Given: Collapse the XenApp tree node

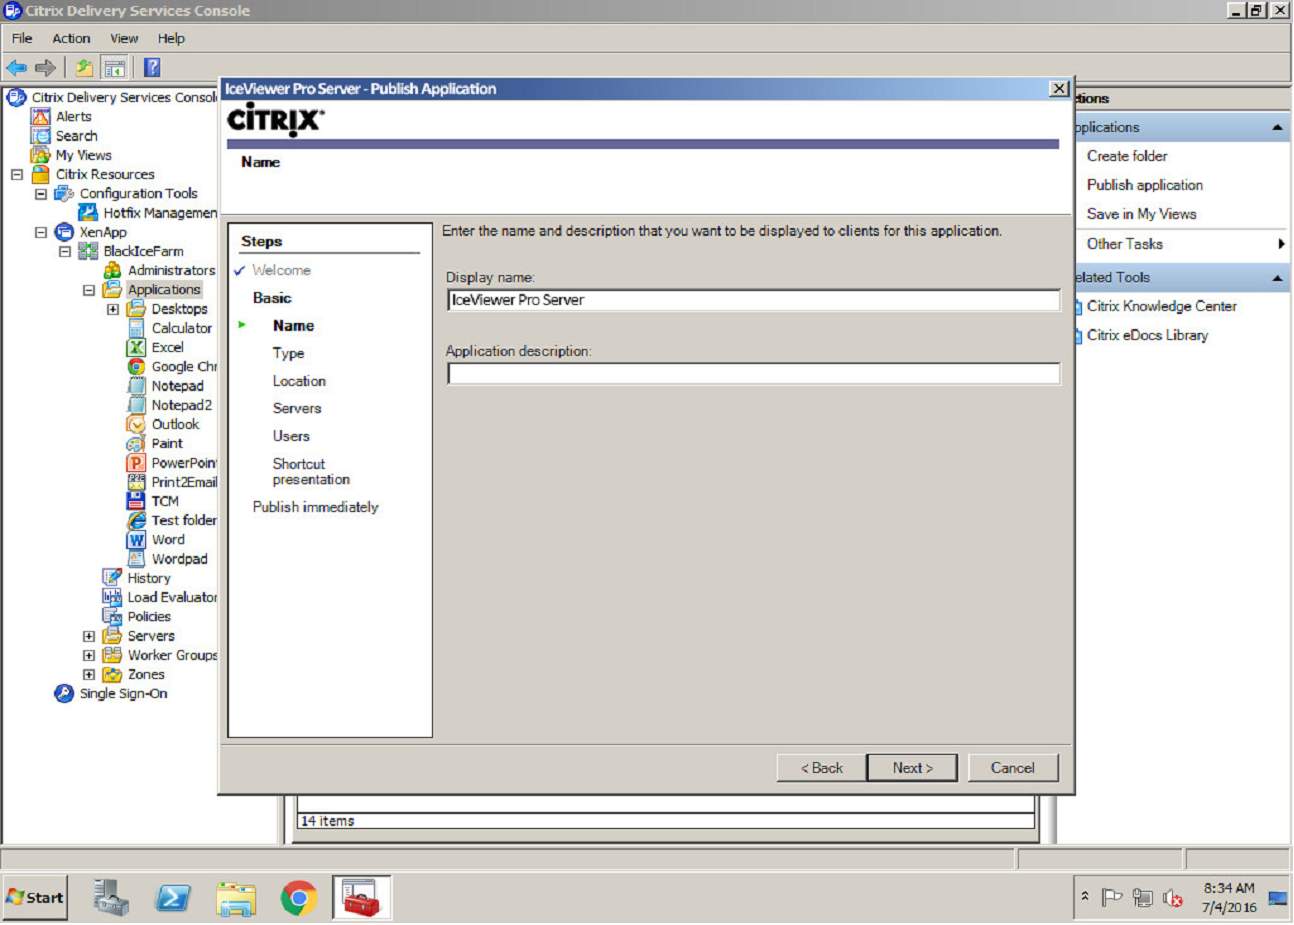Looking at the screenshot, I should tap(41, 232).
